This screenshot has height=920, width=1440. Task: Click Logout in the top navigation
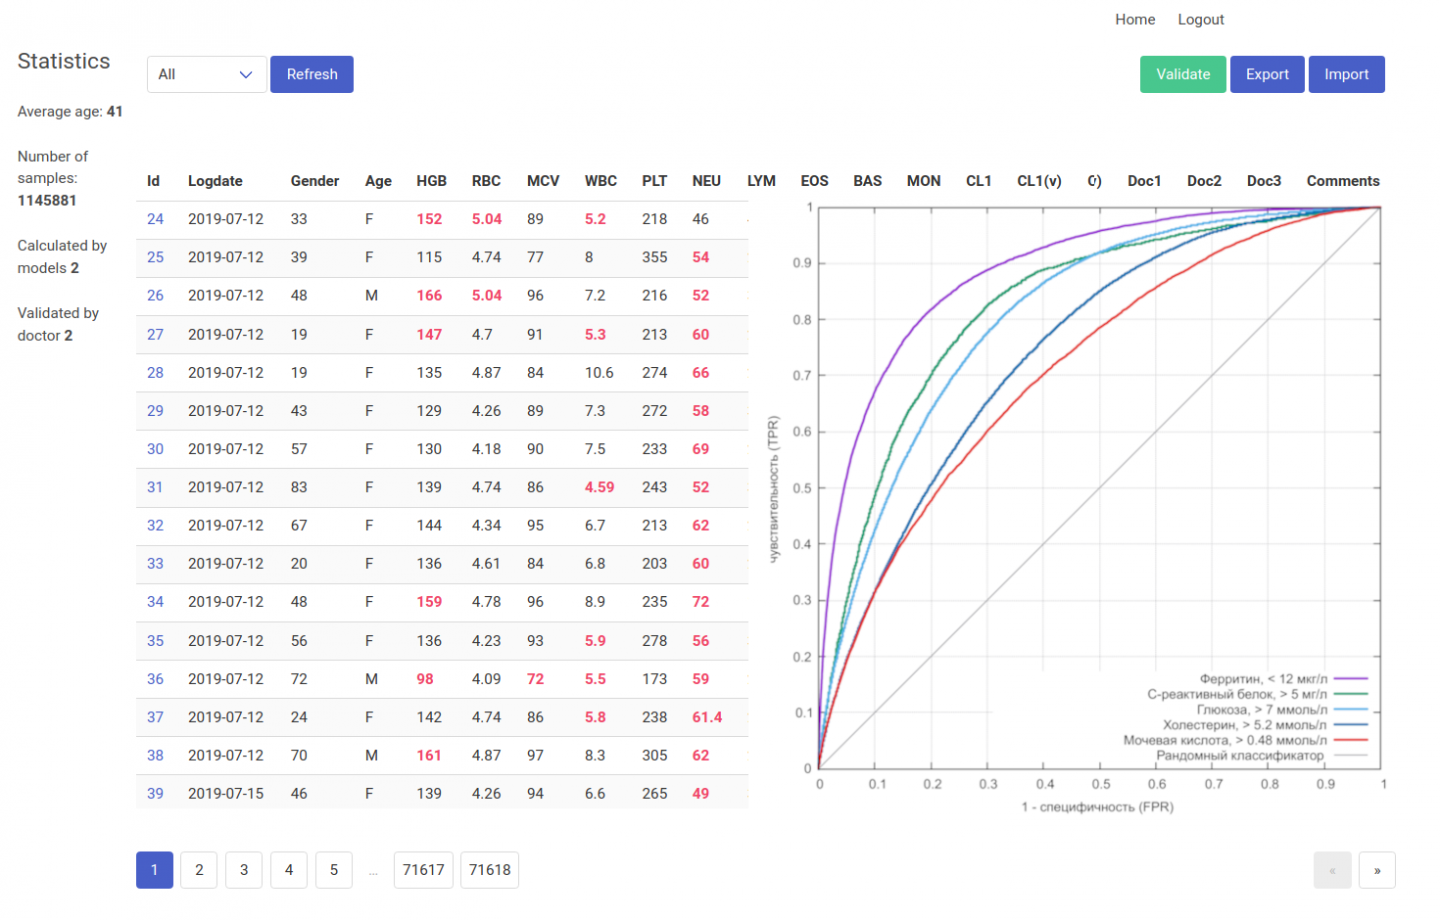[x=1200, y=19]
